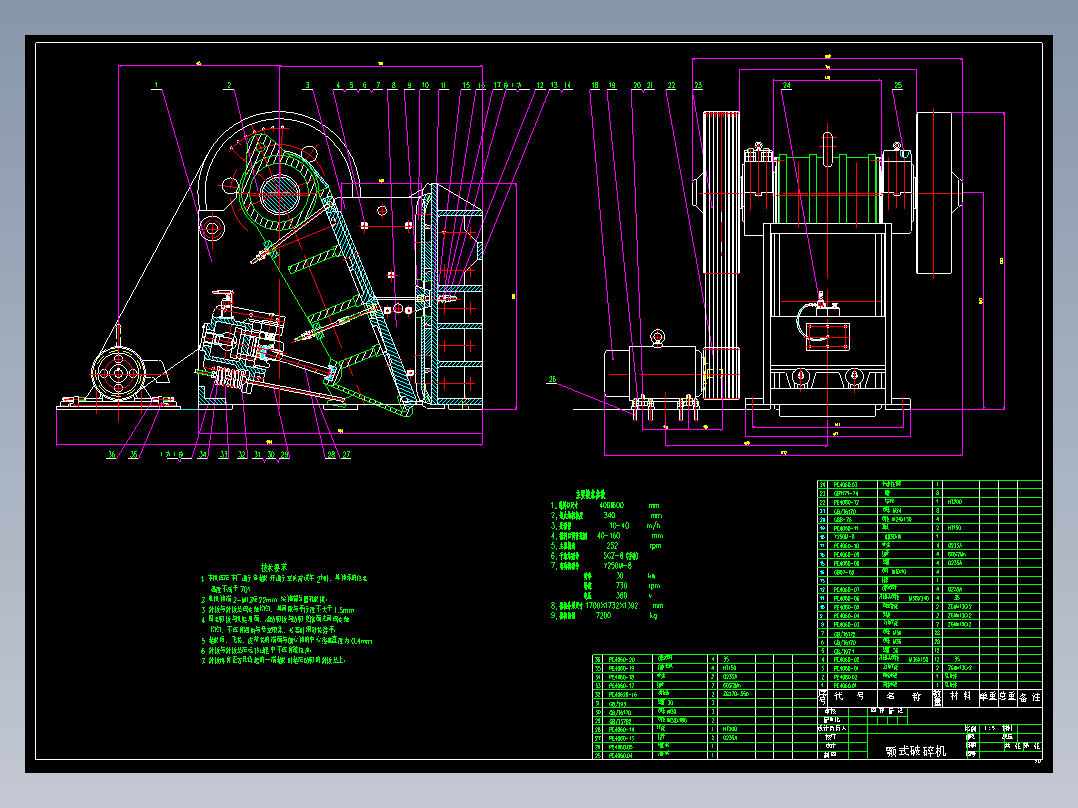
Task: Click the PE4060-20 entry in parts list
Action: pos(621,659)
